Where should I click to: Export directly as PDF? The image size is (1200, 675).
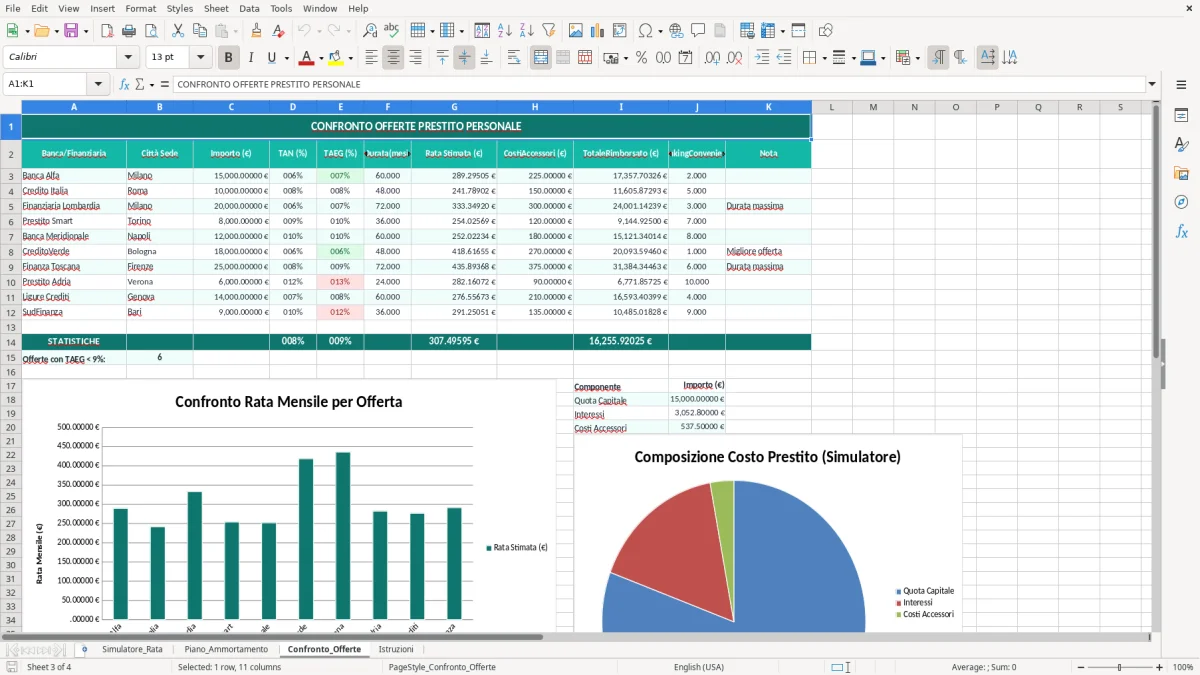[x=106, y=31]
